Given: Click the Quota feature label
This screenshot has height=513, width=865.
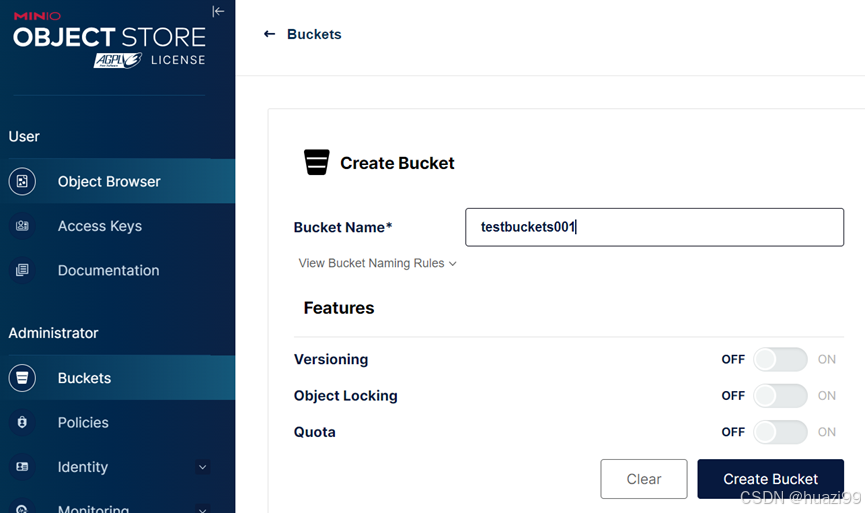Looking at the screenshot, I should (x=314, y=432).
